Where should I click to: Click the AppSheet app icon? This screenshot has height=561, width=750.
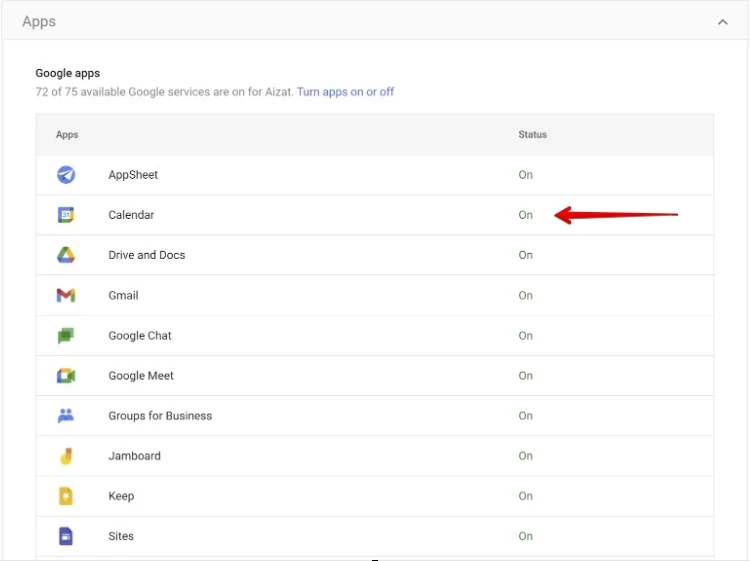66,175
